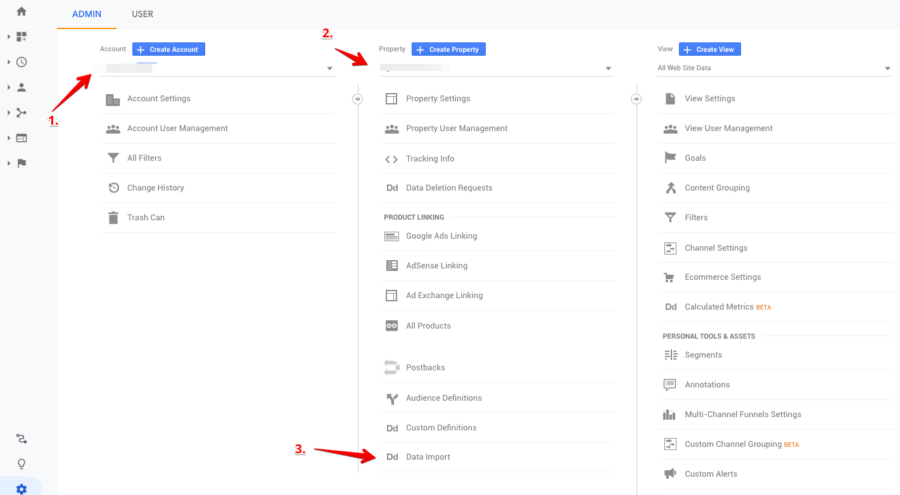Click the Create Property button
Viewport: 900px width, 495px height.
click(x=448, y=49)
